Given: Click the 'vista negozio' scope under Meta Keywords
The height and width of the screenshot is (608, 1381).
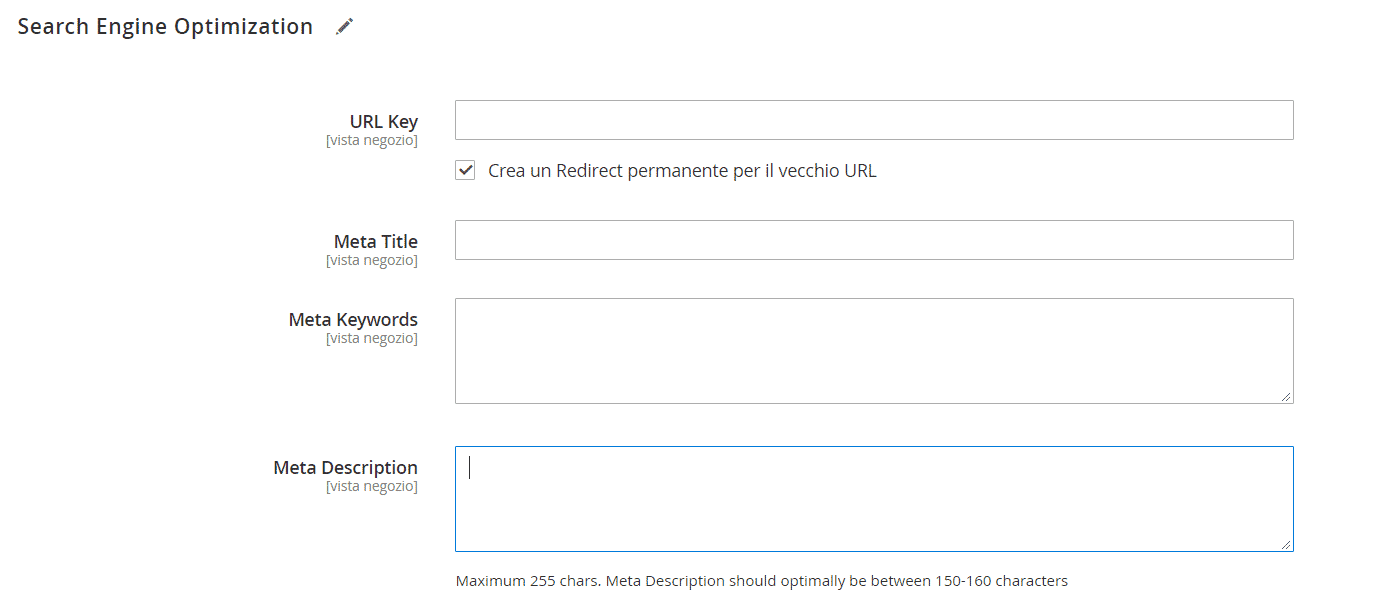Looking at the screenshot, I should 372,339.
